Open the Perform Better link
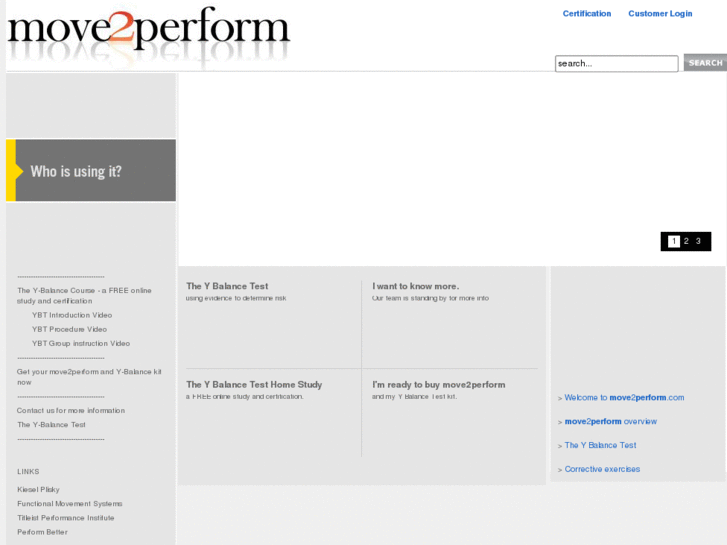727x545 pixels. [42, 532]
